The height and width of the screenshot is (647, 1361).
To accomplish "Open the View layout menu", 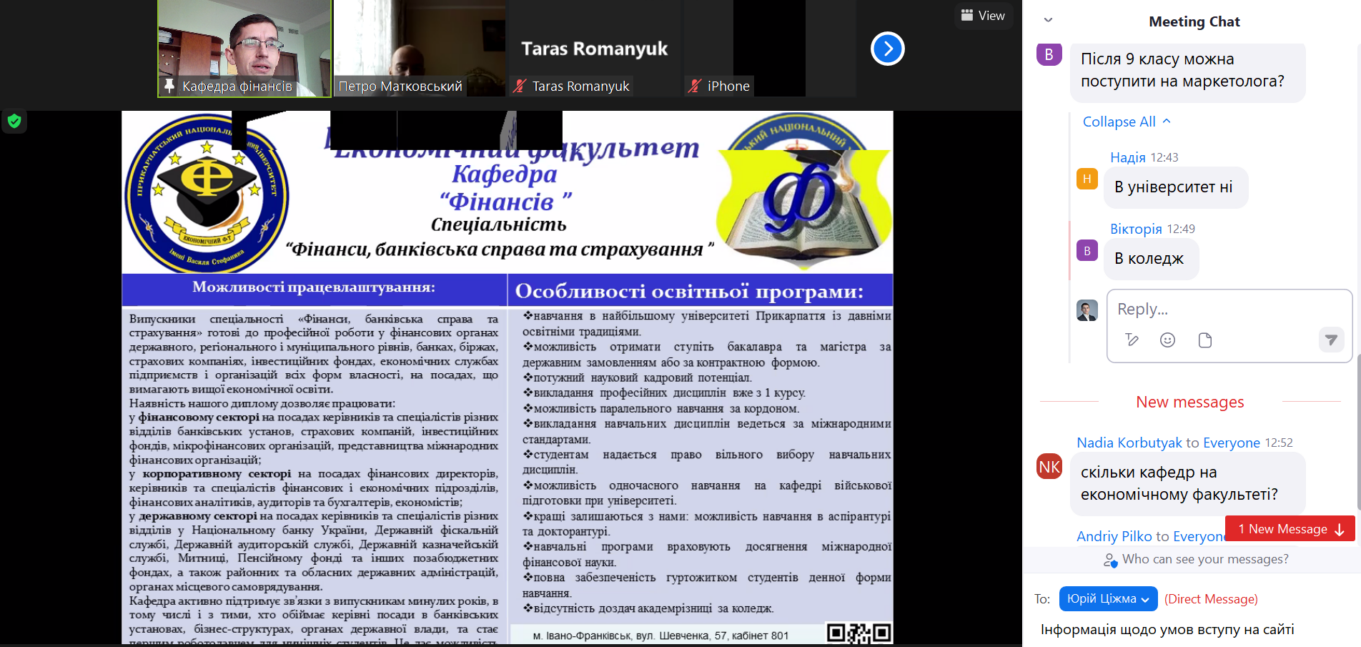I will tap(982, 15).
